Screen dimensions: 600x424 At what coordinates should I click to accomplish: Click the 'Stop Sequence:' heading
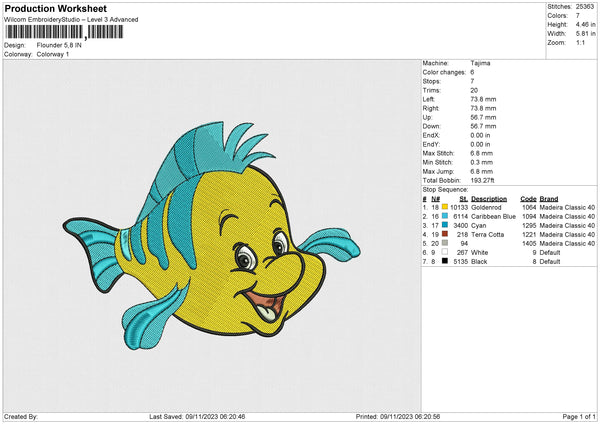click(x=445, y=190)
